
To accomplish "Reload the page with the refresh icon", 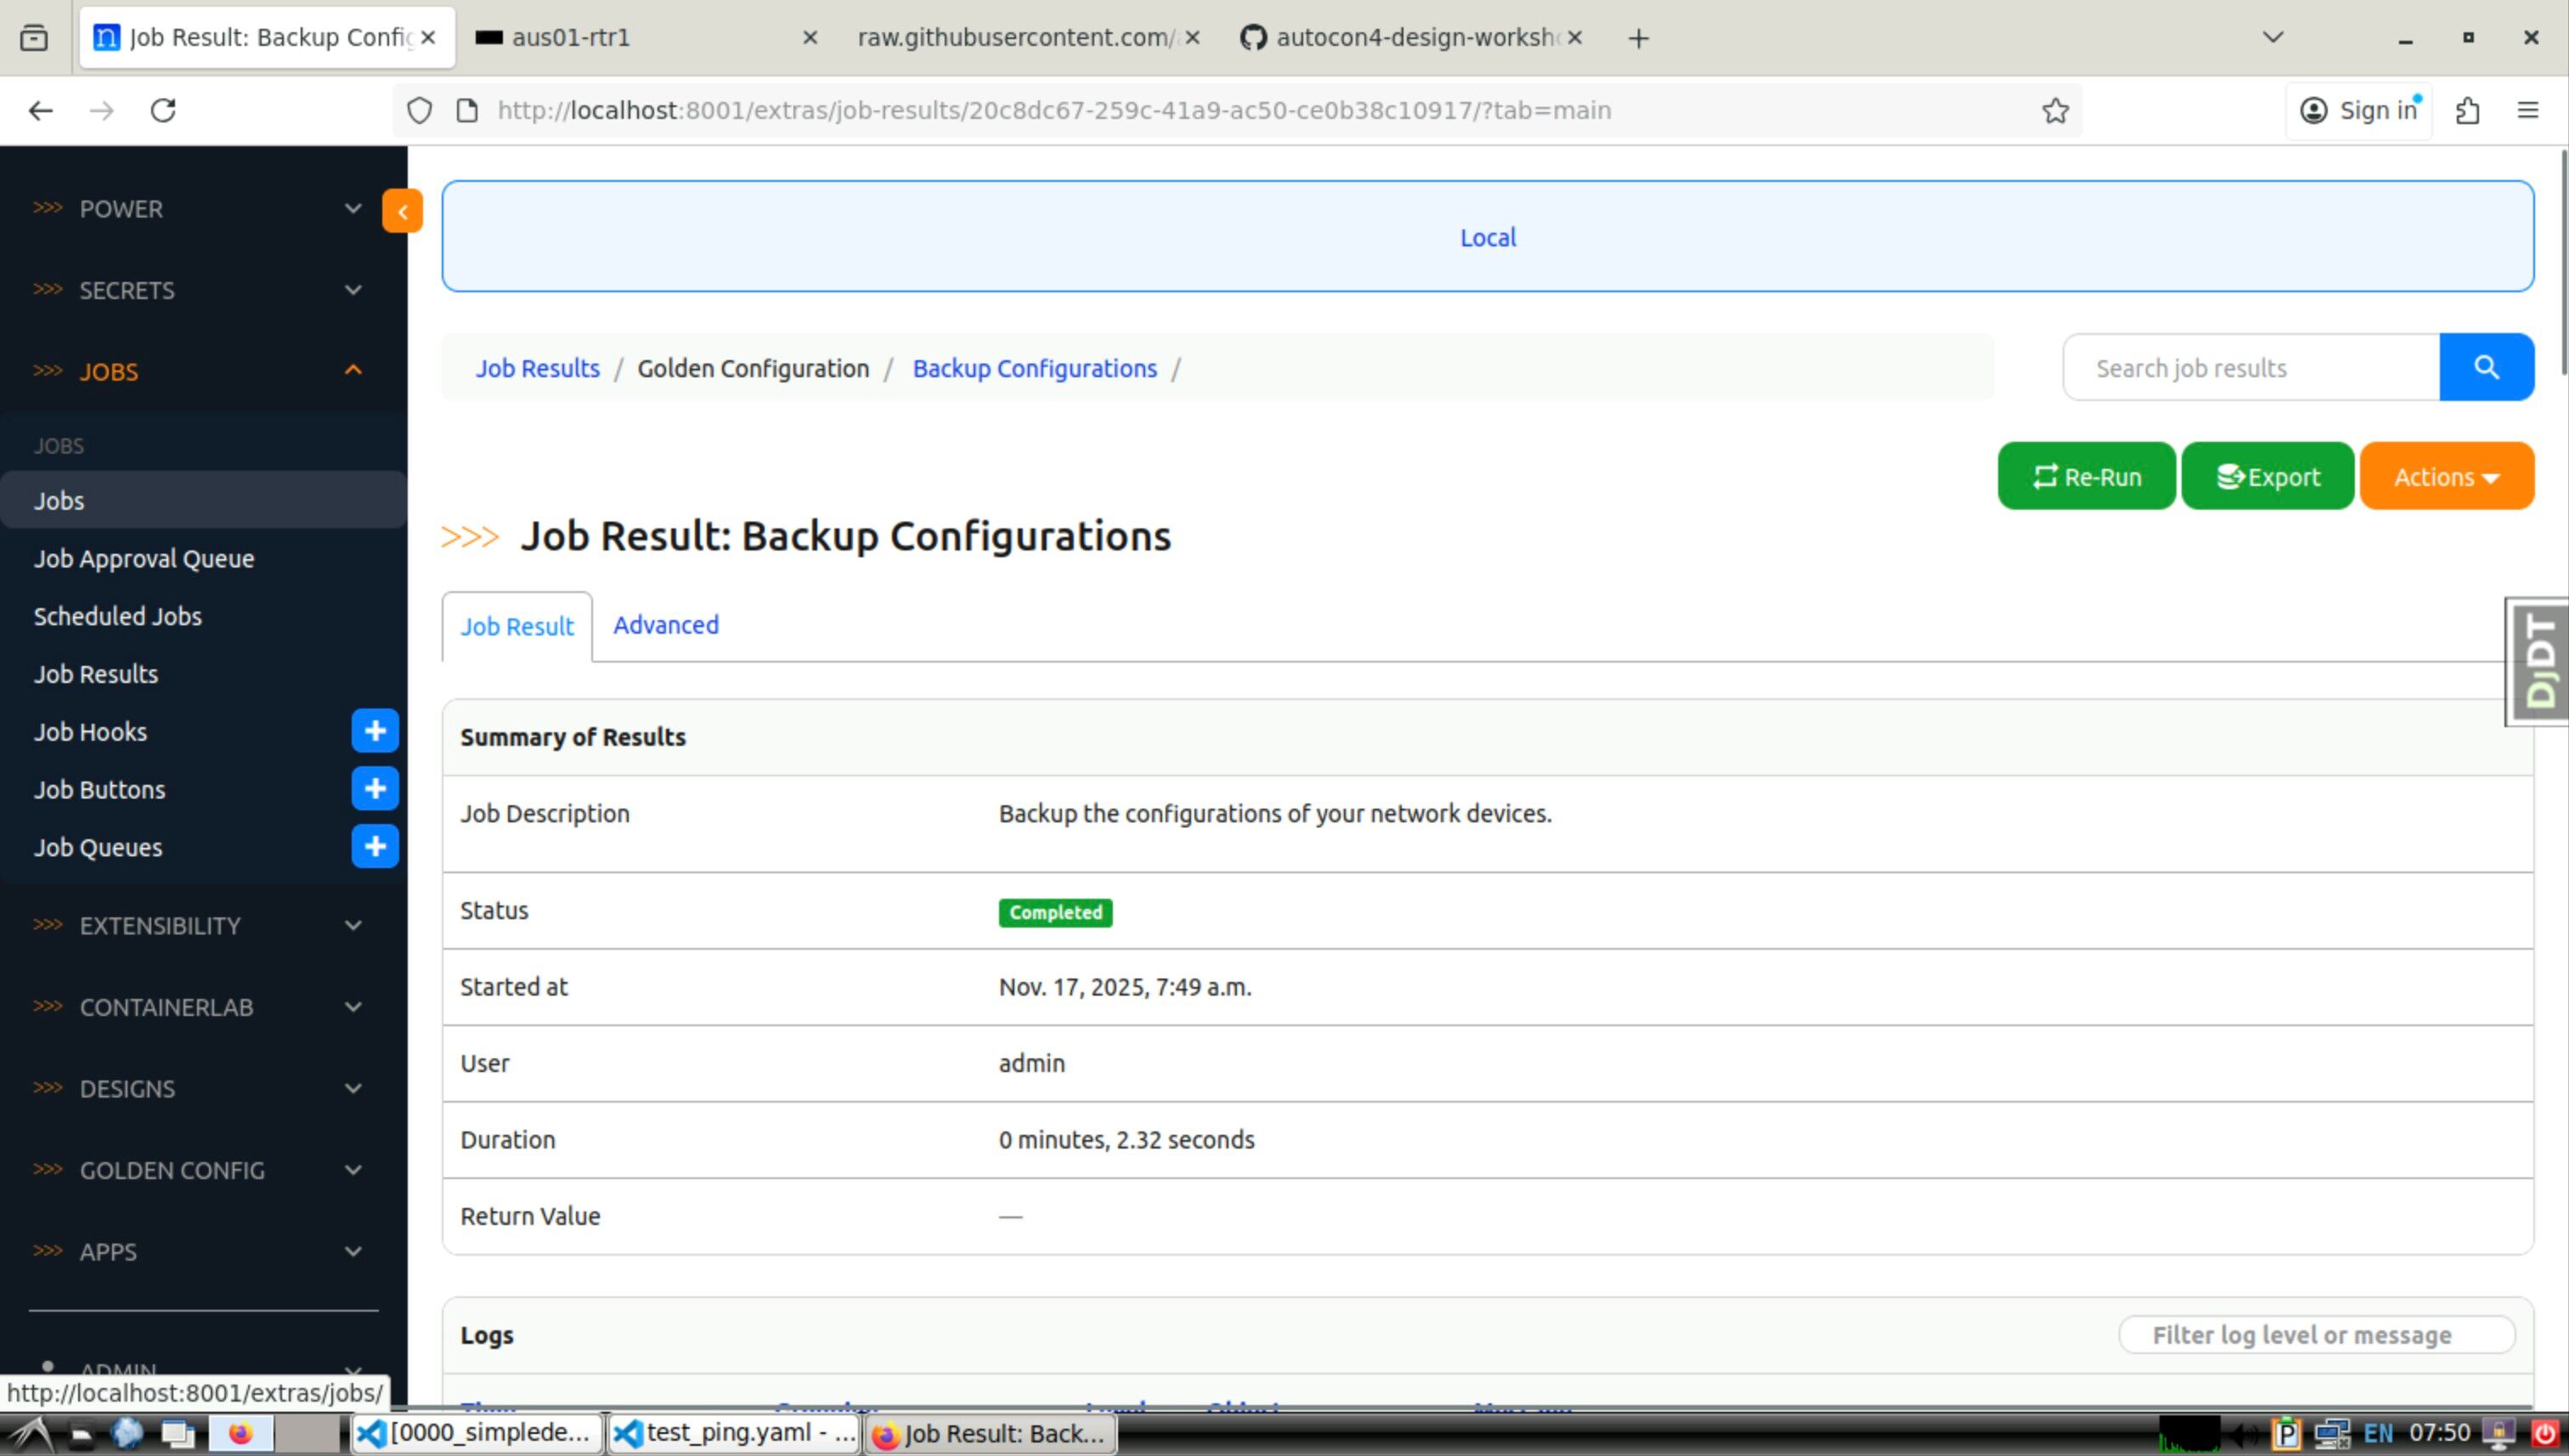I will point(163,110).
